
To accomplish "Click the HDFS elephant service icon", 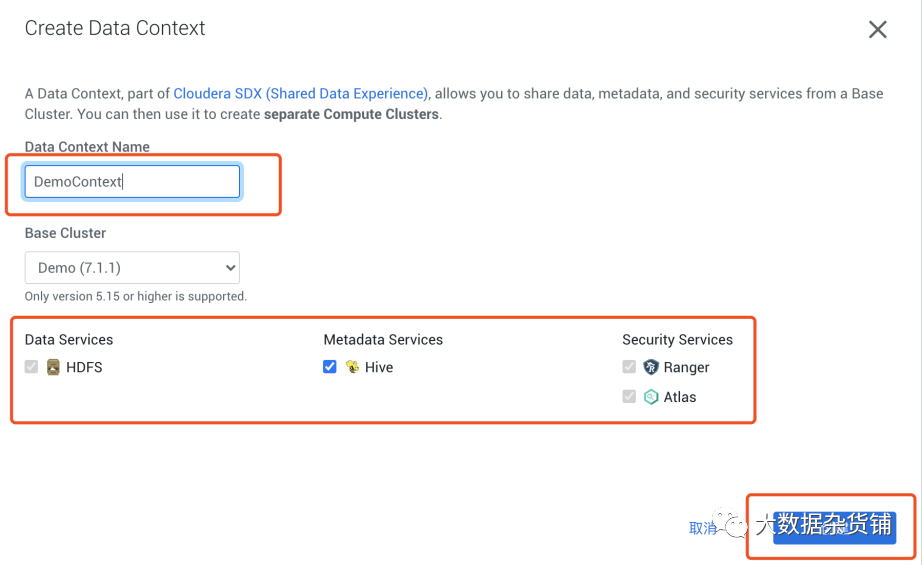I will pyautogui.click(x=53, y=367).
